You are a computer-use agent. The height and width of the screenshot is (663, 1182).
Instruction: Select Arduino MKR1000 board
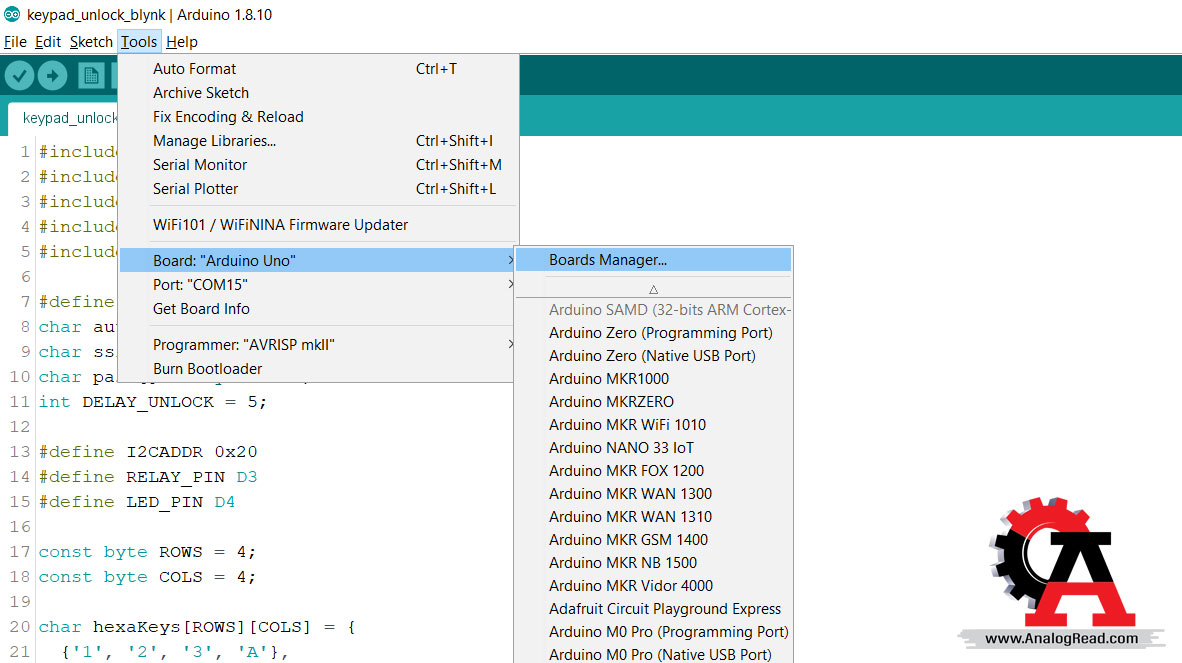click(x=654, y=379)
